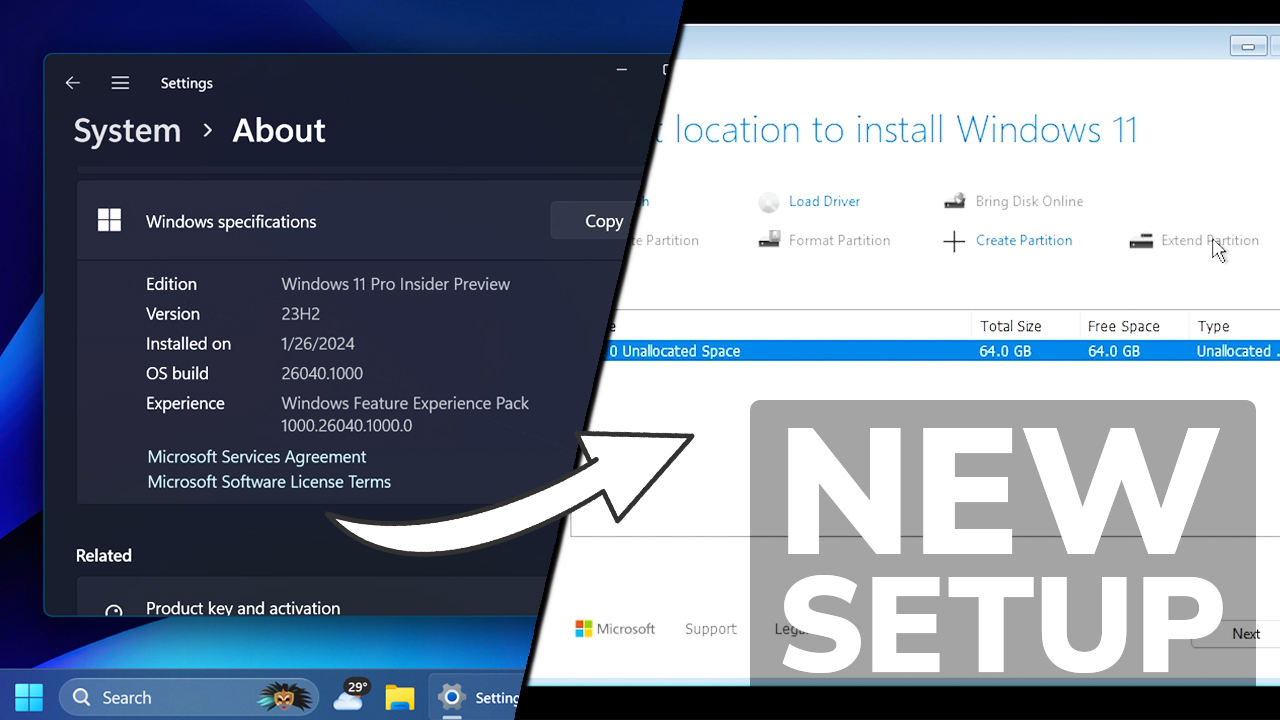Open Settings from the taskbar gear icon
Viewport: 1280px width, 720px height.
click(x=452, y=697)
